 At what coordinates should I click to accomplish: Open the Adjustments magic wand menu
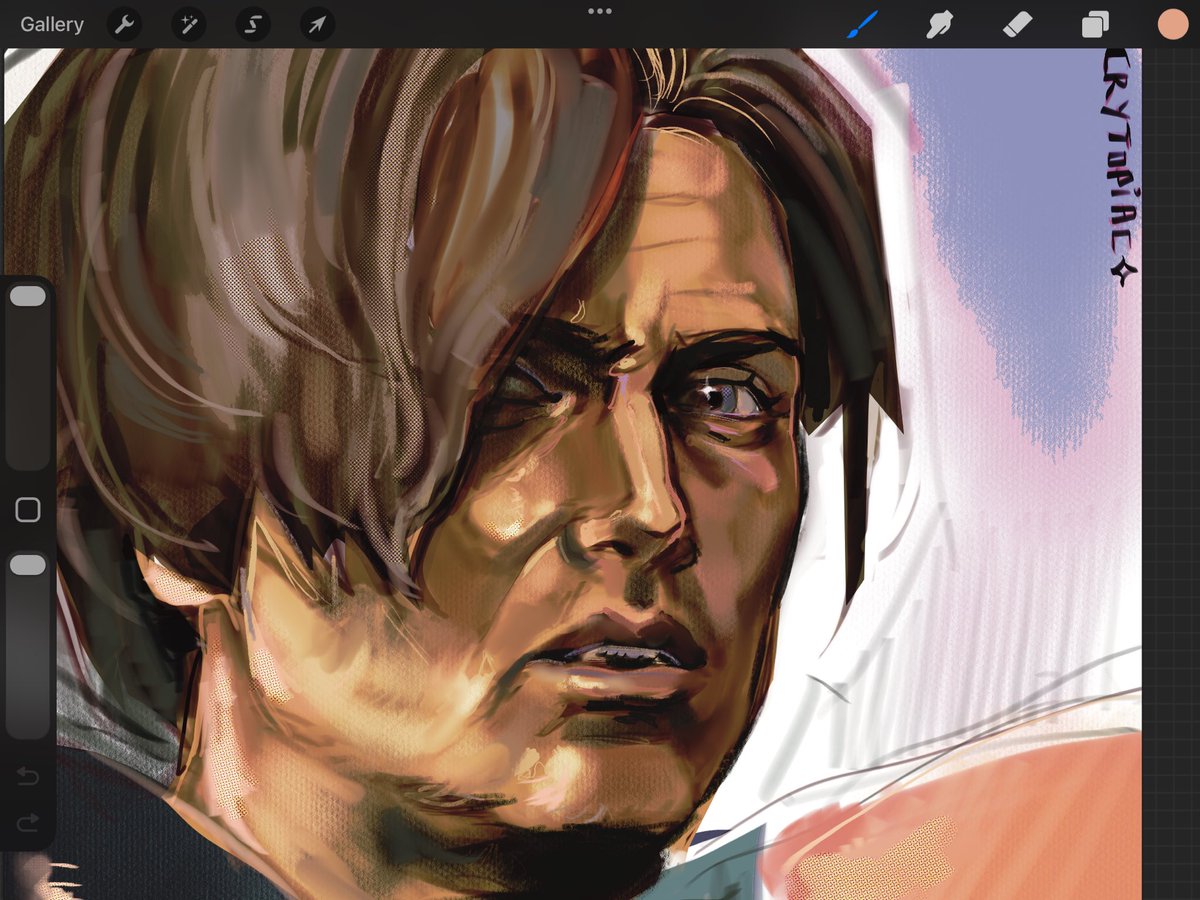[x=188, y=25]
